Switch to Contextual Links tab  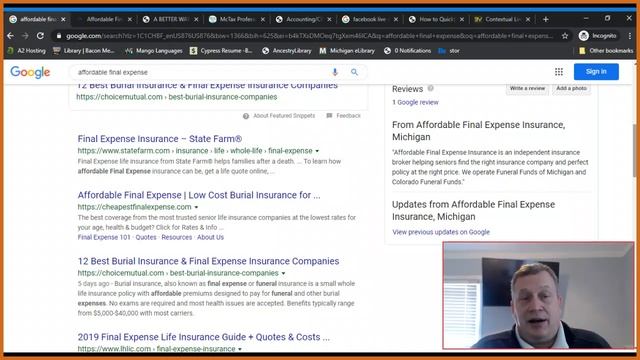point(501,19)
